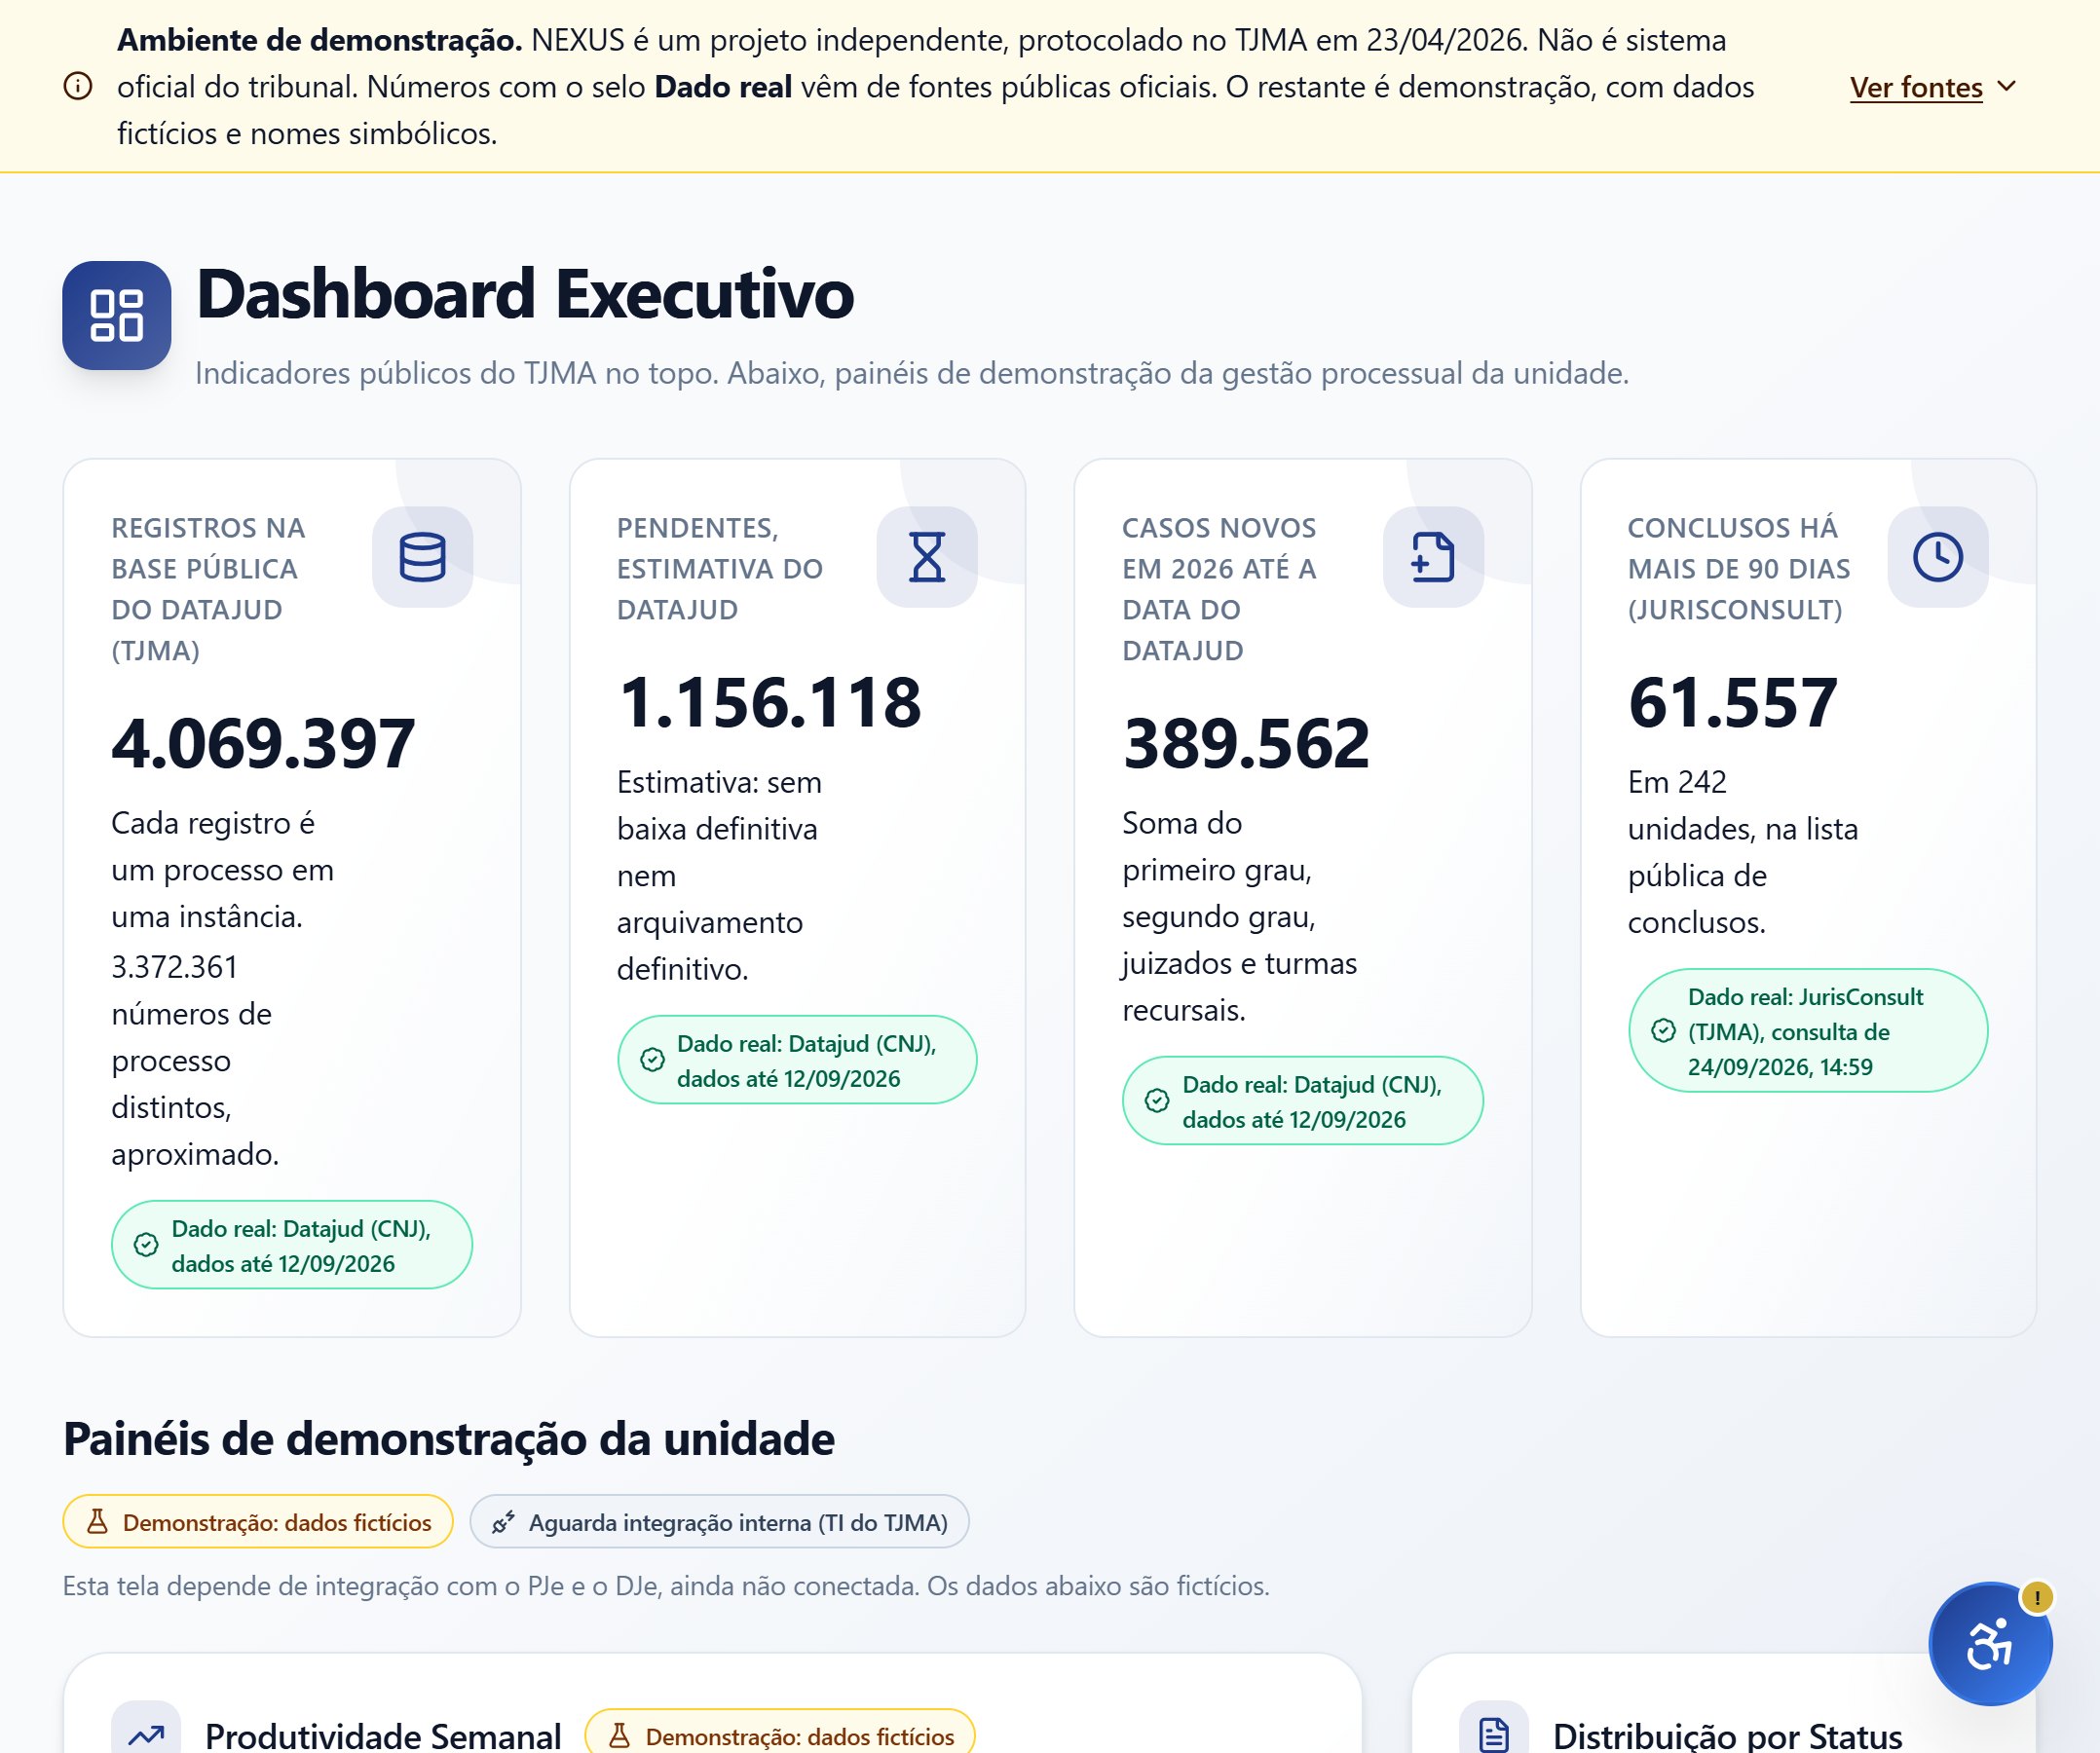Expand the chevron beside Ver fontes
This screenshot has width=2100, height=1753.
2006,86
